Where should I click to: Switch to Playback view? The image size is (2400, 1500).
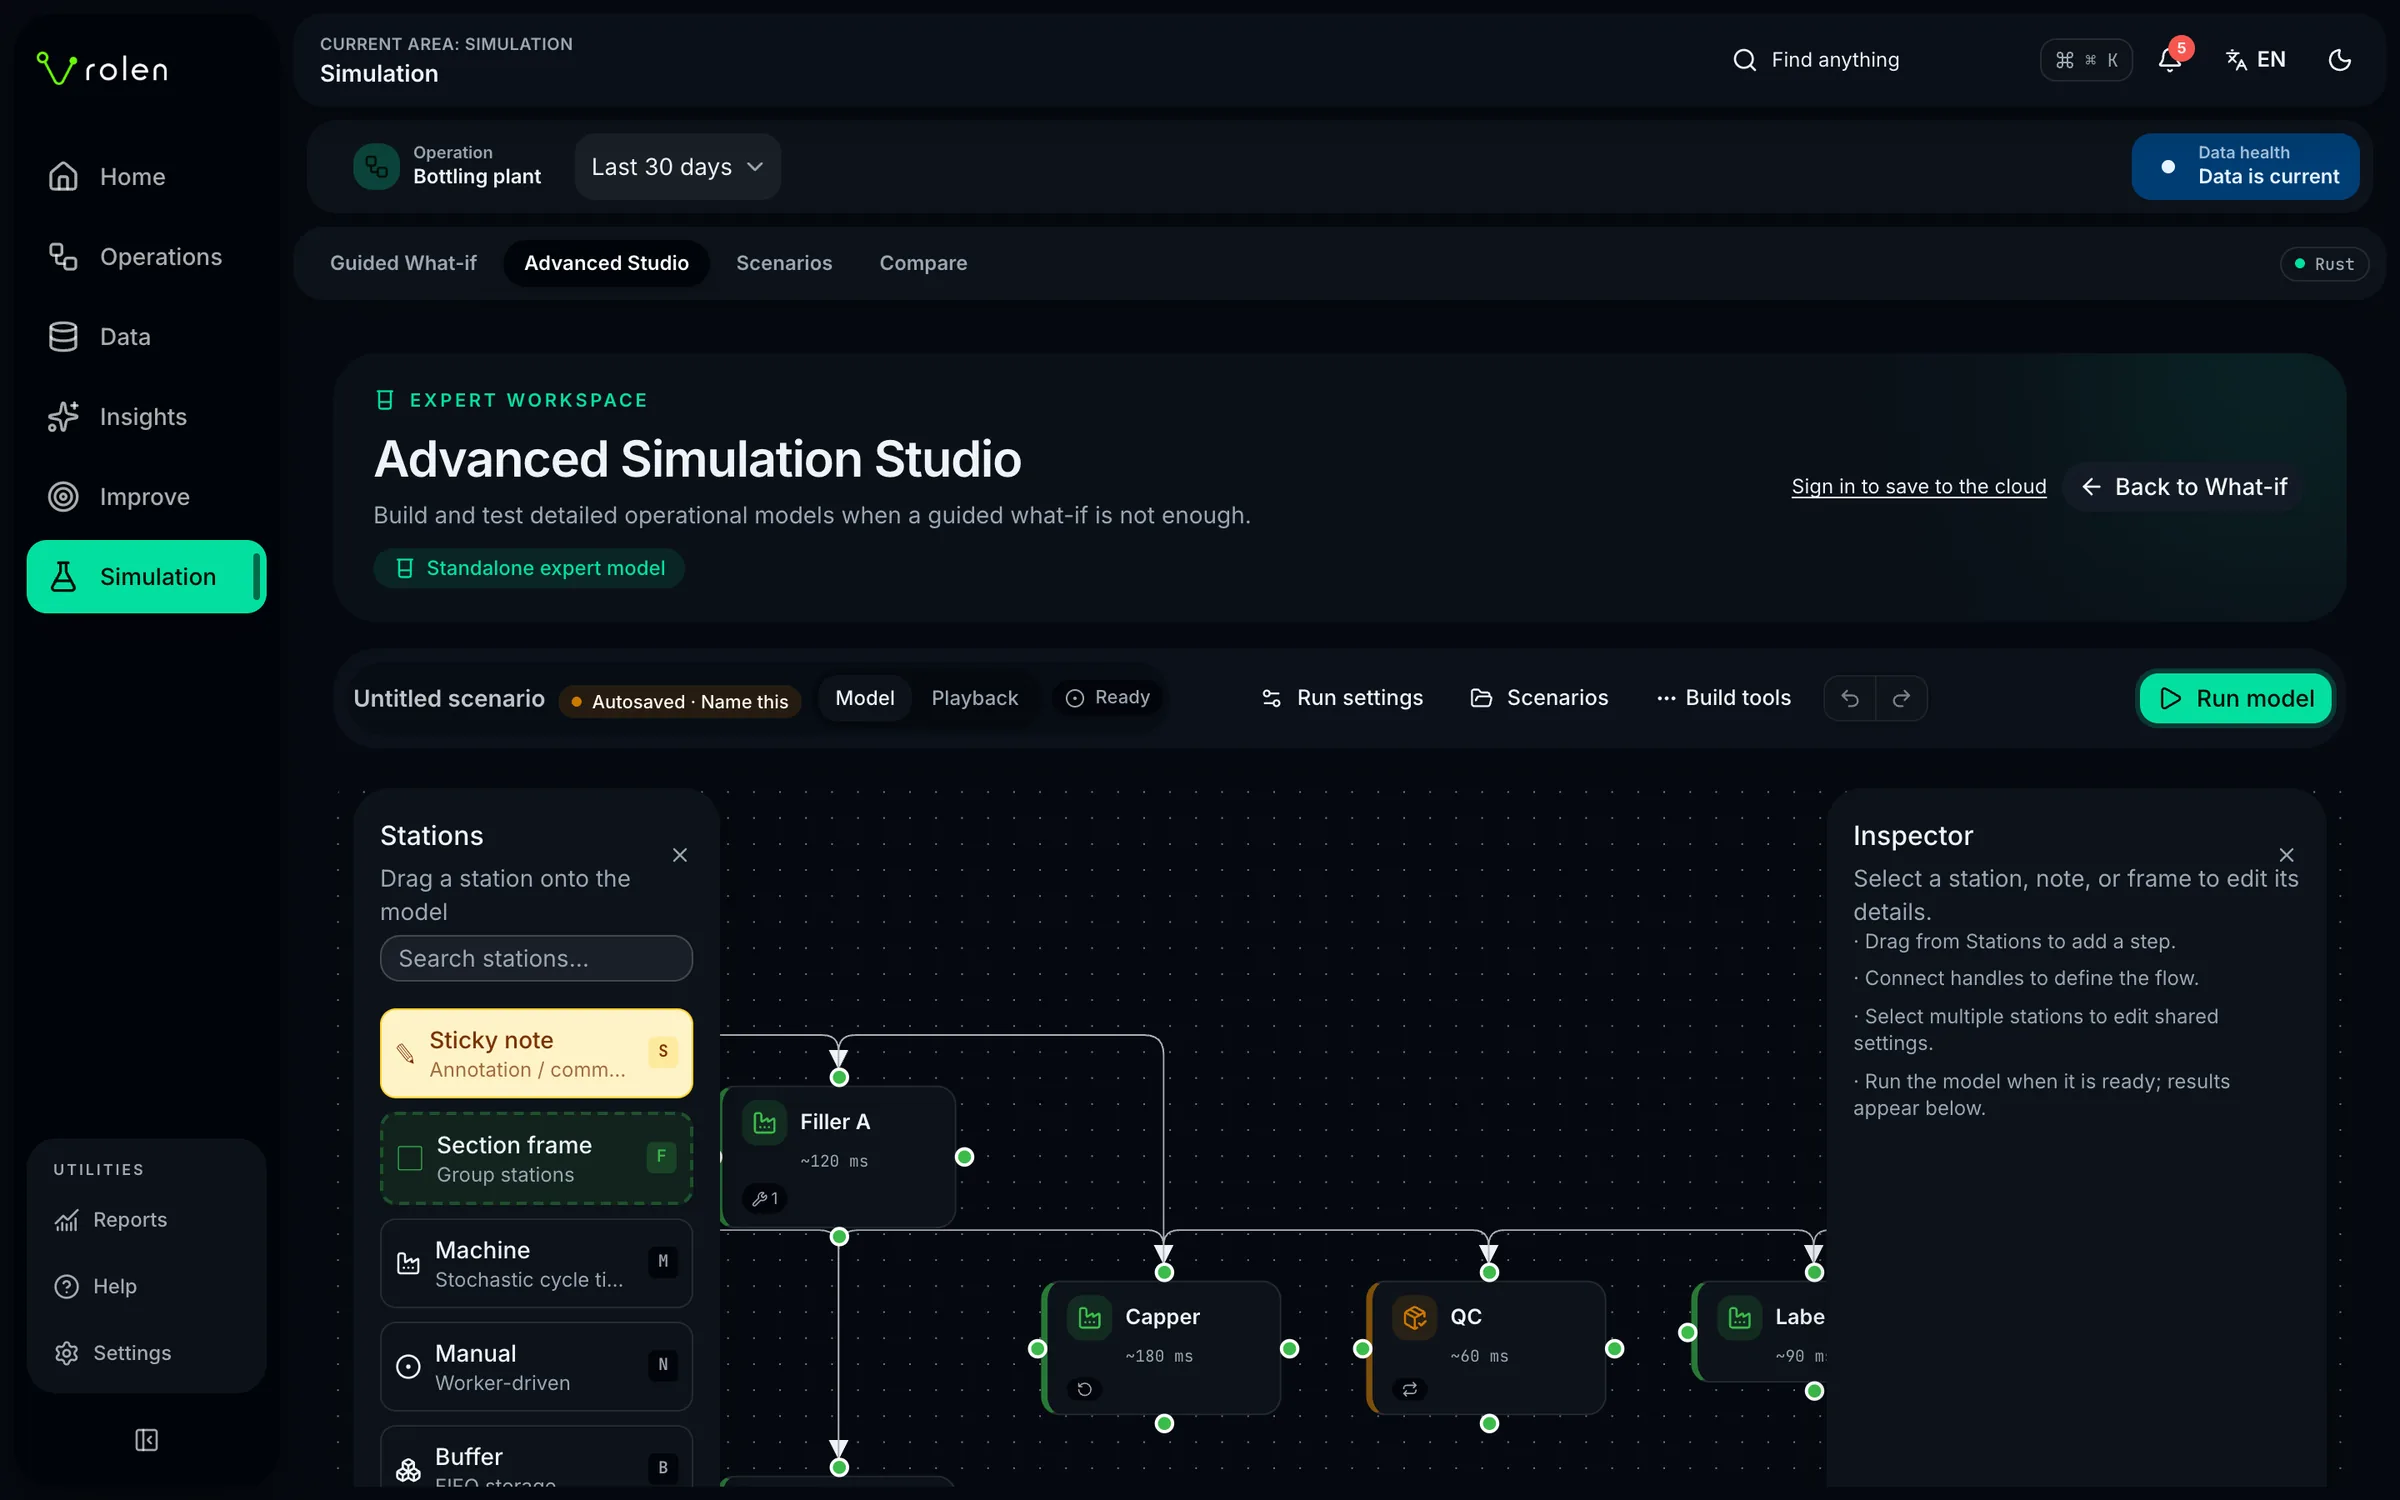coord(975,698)
